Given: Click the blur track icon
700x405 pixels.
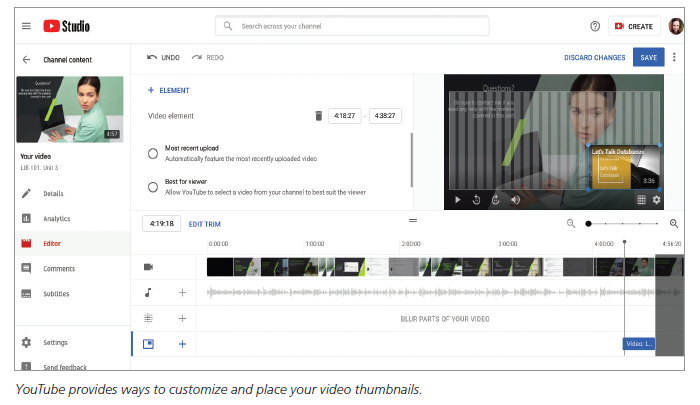Looking at the screenshot, I should [x=148, y=318].
